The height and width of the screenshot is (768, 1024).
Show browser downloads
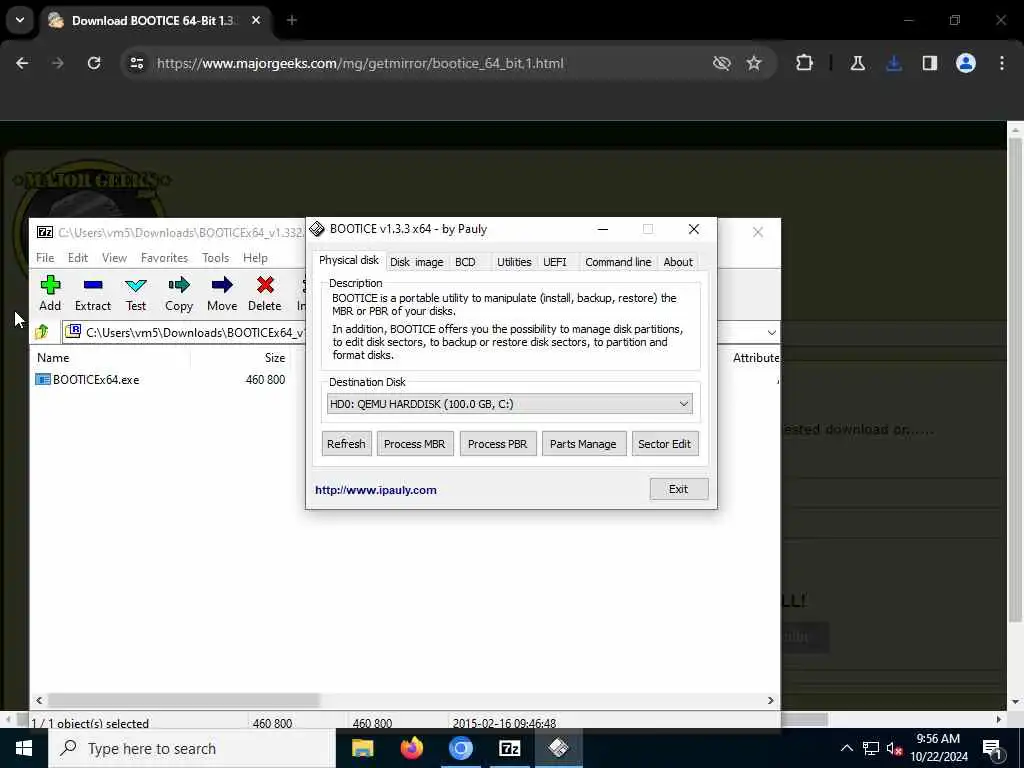point(894,63)
